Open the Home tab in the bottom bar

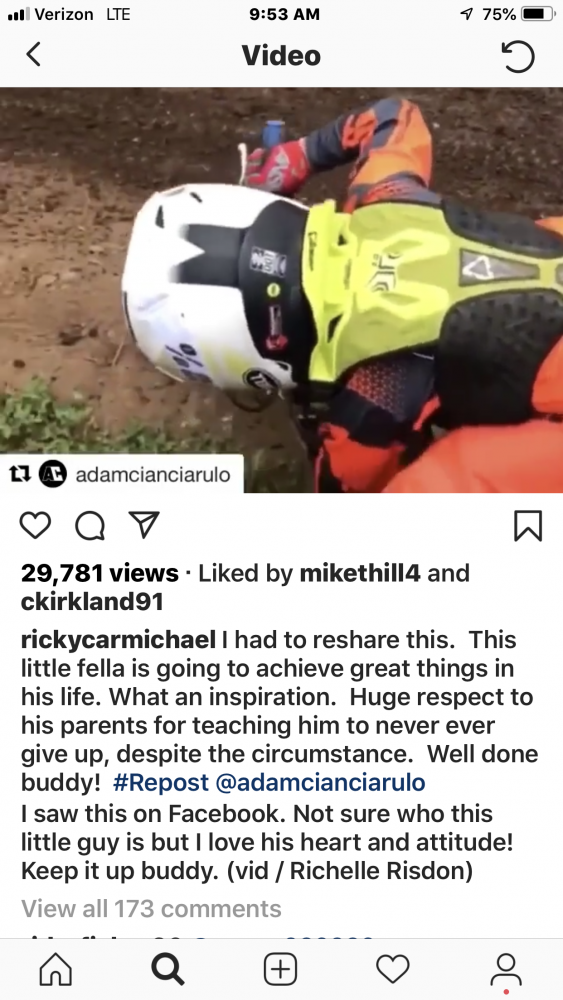coord(56,969)
